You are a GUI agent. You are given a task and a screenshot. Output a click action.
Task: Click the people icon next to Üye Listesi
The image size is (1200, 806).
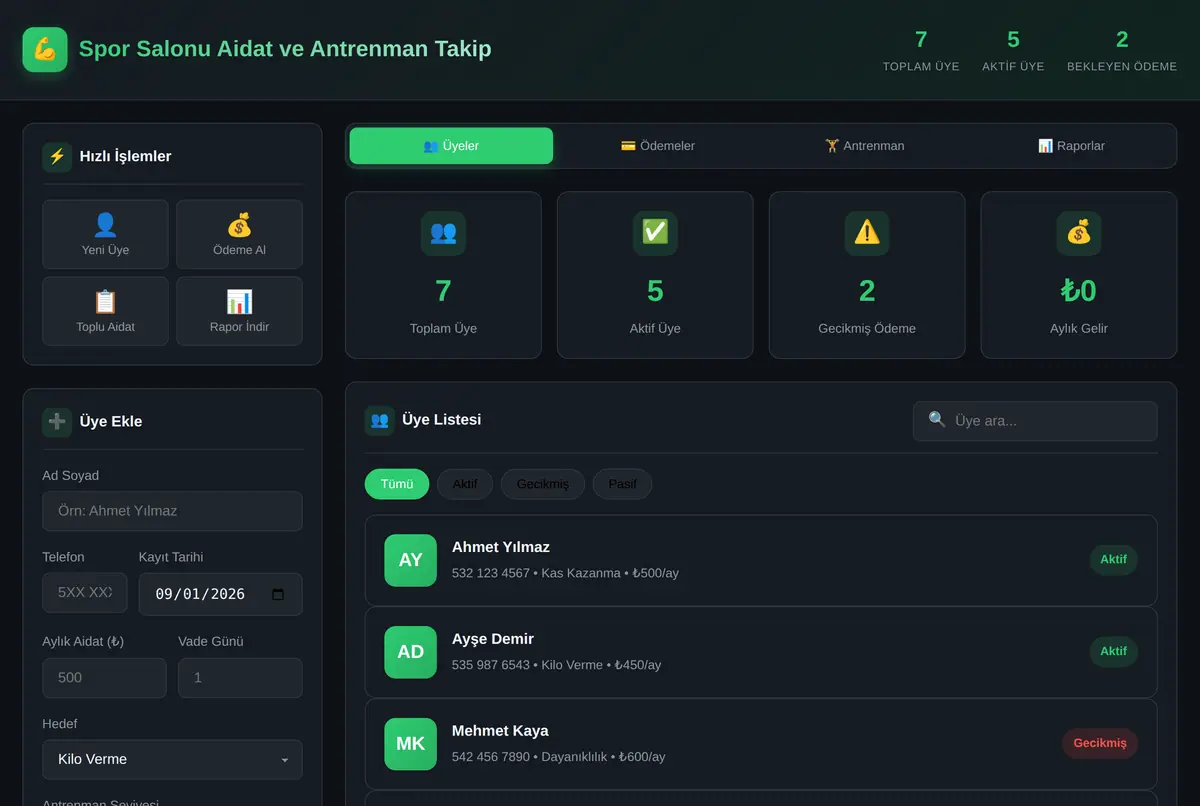pos(379,420)
